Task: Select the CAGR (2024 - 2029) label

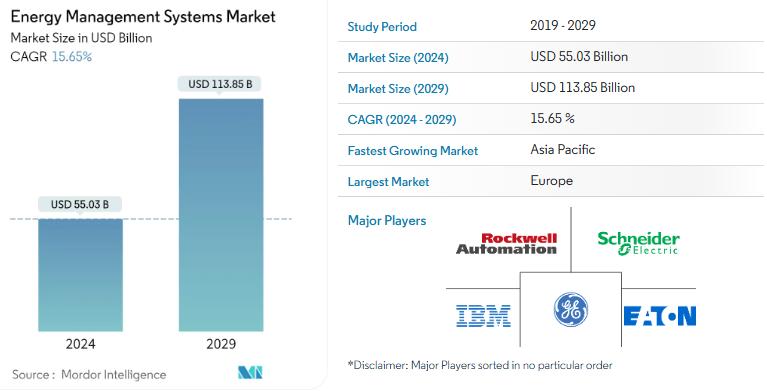Action: pos(402,119)
